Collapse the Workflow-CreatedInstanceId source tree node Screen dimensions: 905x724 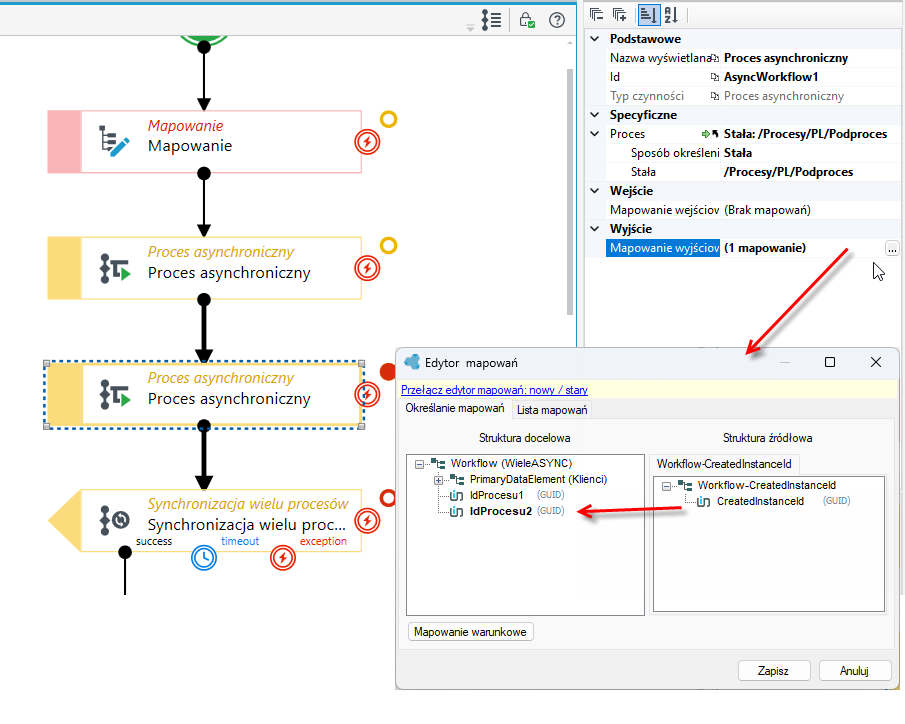click(x=666, y=486)
